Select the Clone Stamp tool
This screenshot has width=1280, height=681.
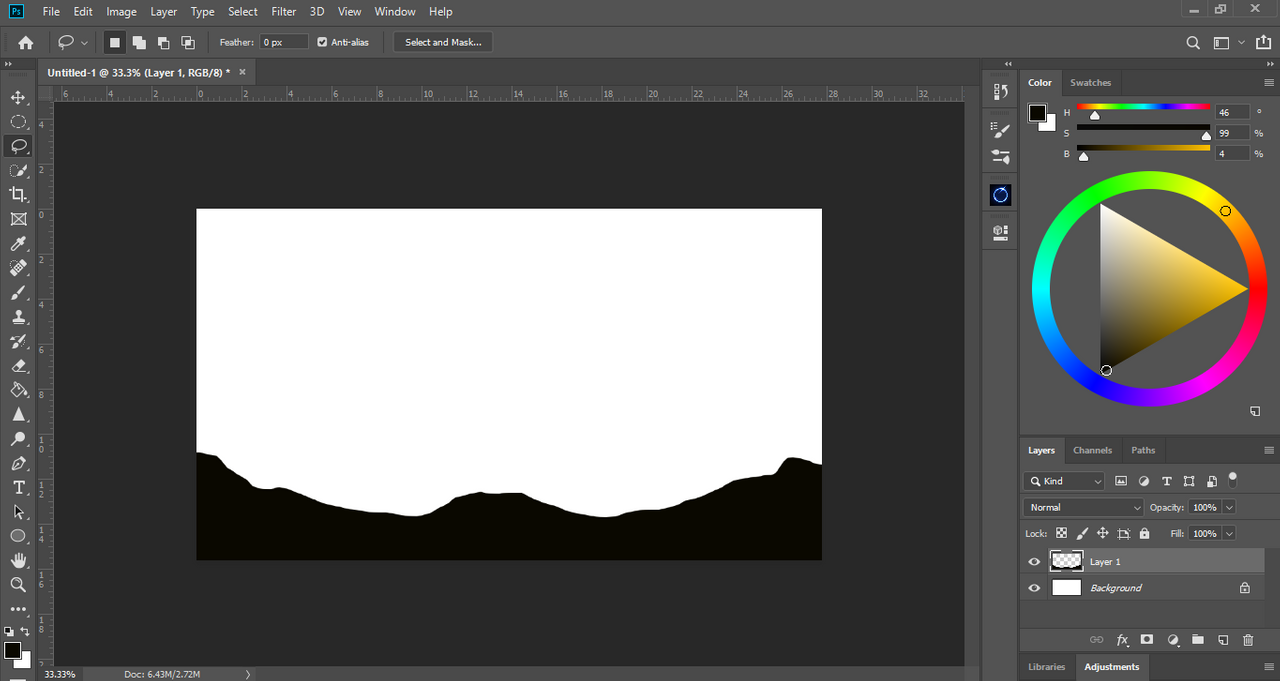18,317
